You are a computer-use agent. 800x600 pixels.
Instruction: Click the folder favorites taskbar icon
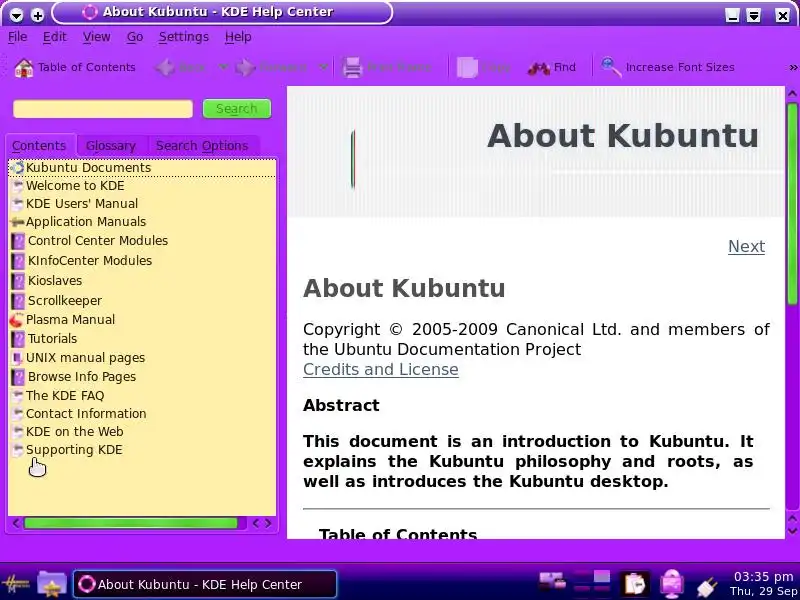pos(52,584)
